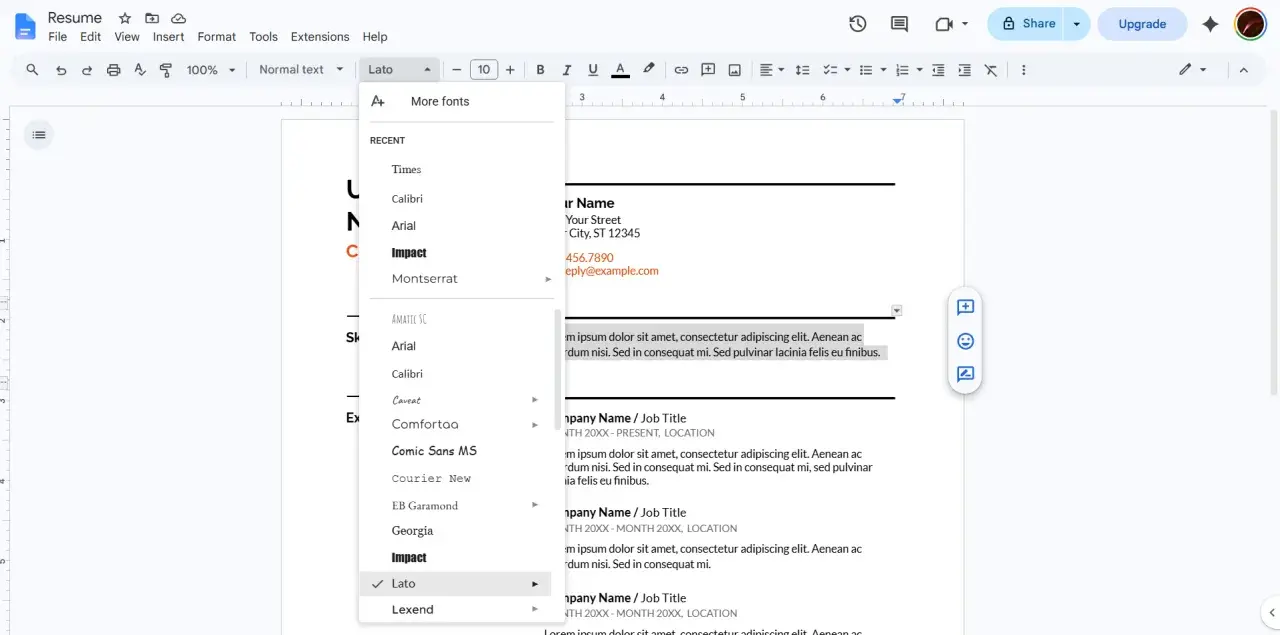The image size is (1280, 635).
Task: Open the Extensions menu
Action: point(320,37)
